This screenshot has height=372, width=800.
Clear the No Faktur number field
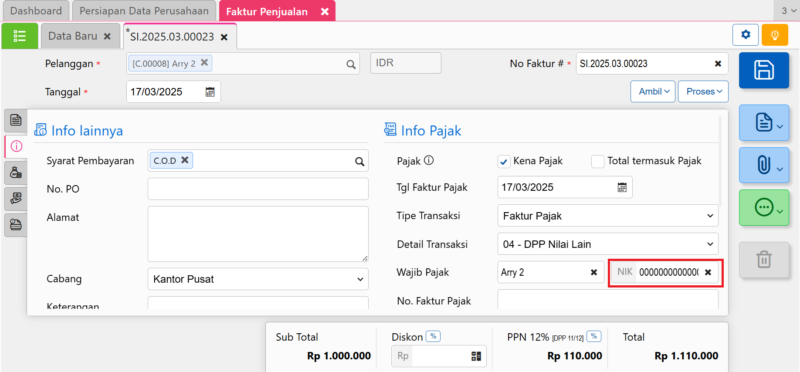tap(718, 64)
